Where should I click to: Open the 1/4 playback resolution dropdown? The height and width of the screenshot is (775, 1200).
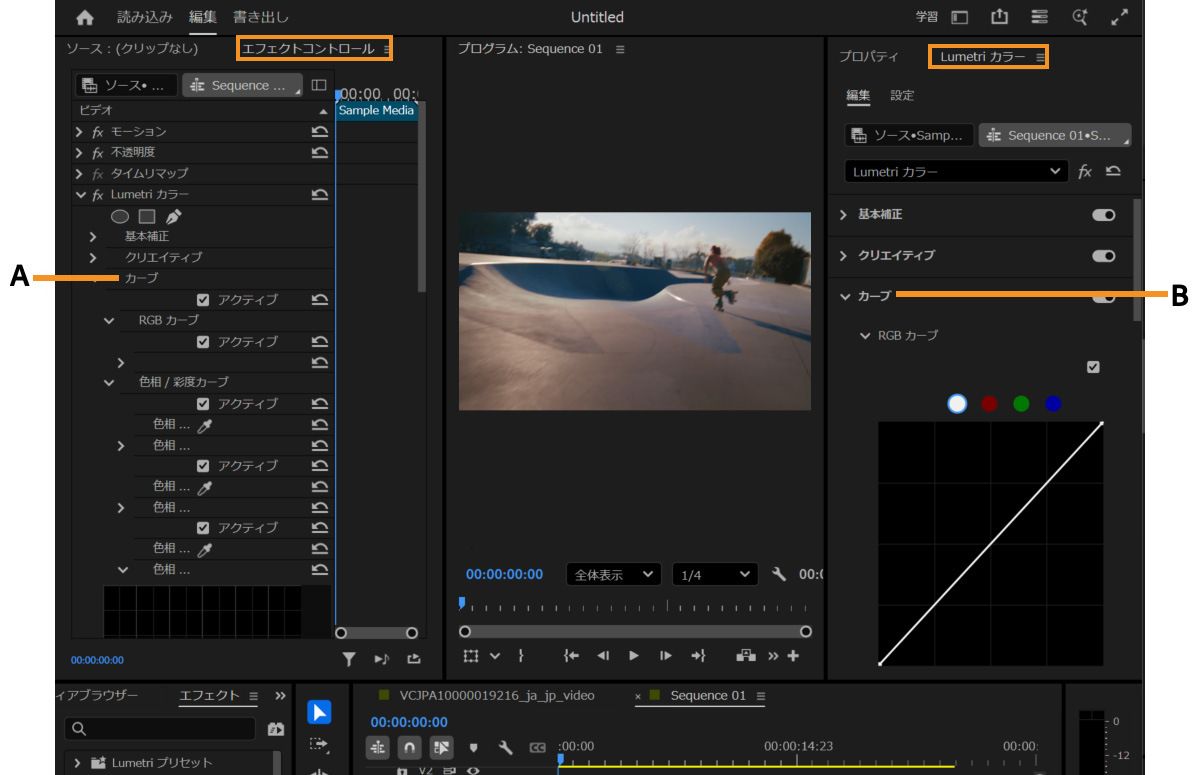(717, 574)
